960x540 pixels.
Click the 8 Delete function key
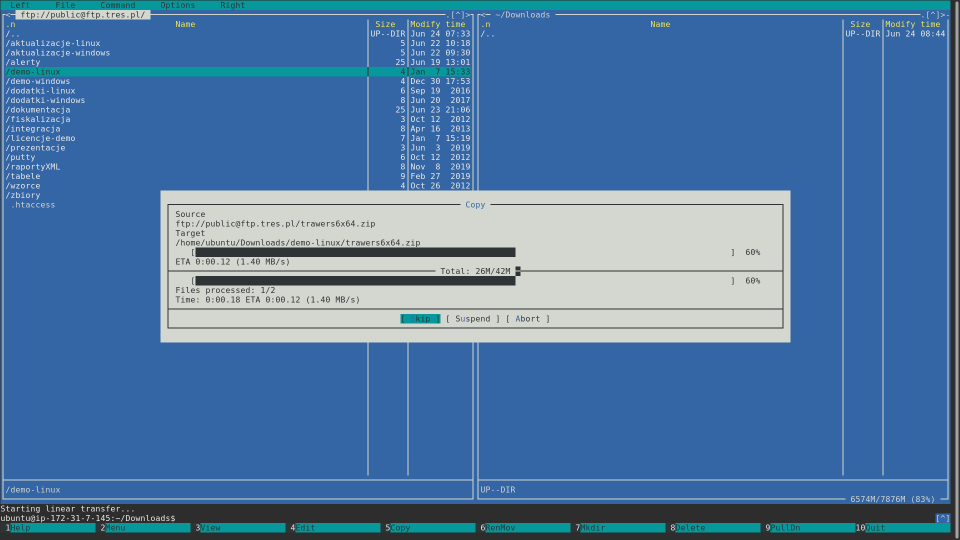[x=714, y=528]
